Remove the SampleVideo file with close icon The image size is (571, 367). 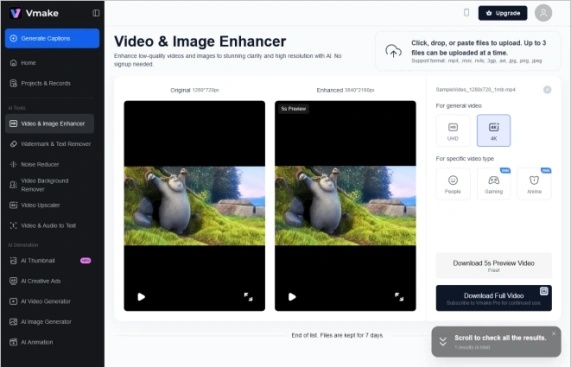[x=547, y=90]
